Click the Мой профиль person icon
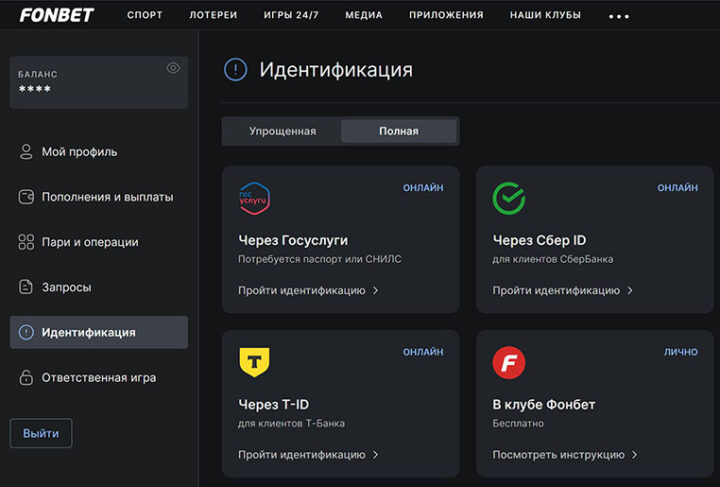 26,152
